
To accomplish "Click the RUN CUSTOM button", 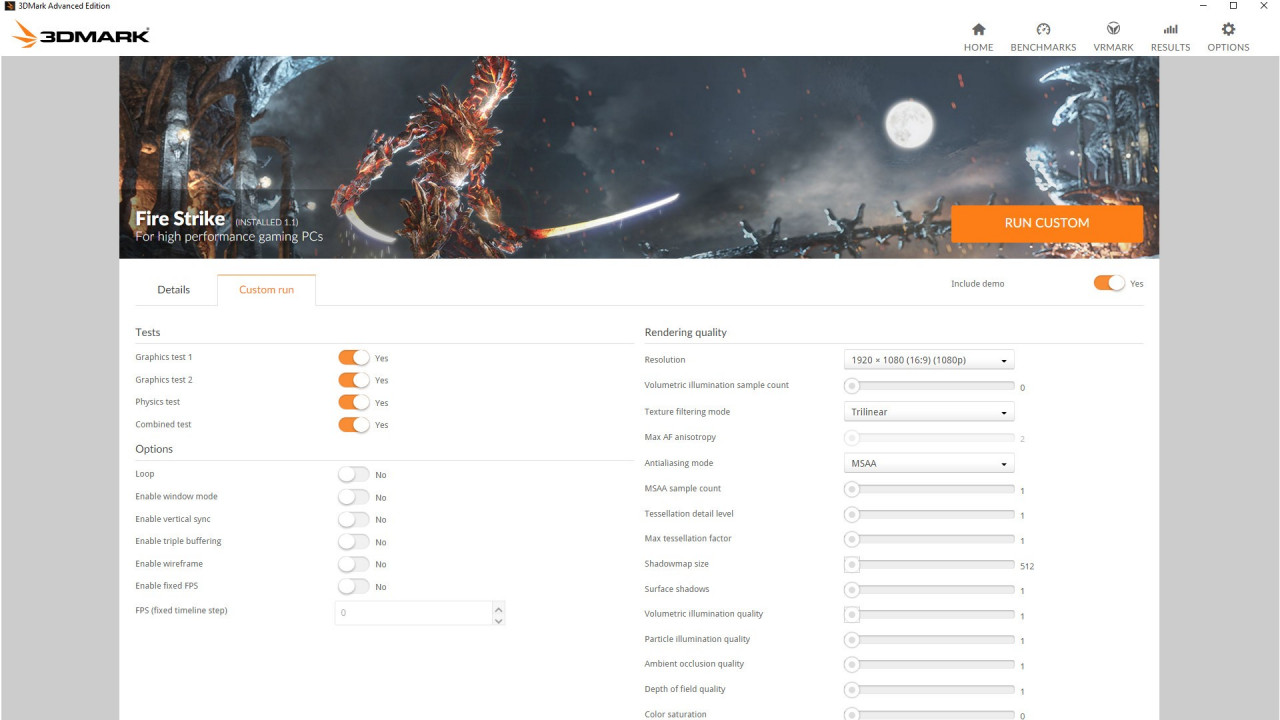I will [x=1047, y=223].
